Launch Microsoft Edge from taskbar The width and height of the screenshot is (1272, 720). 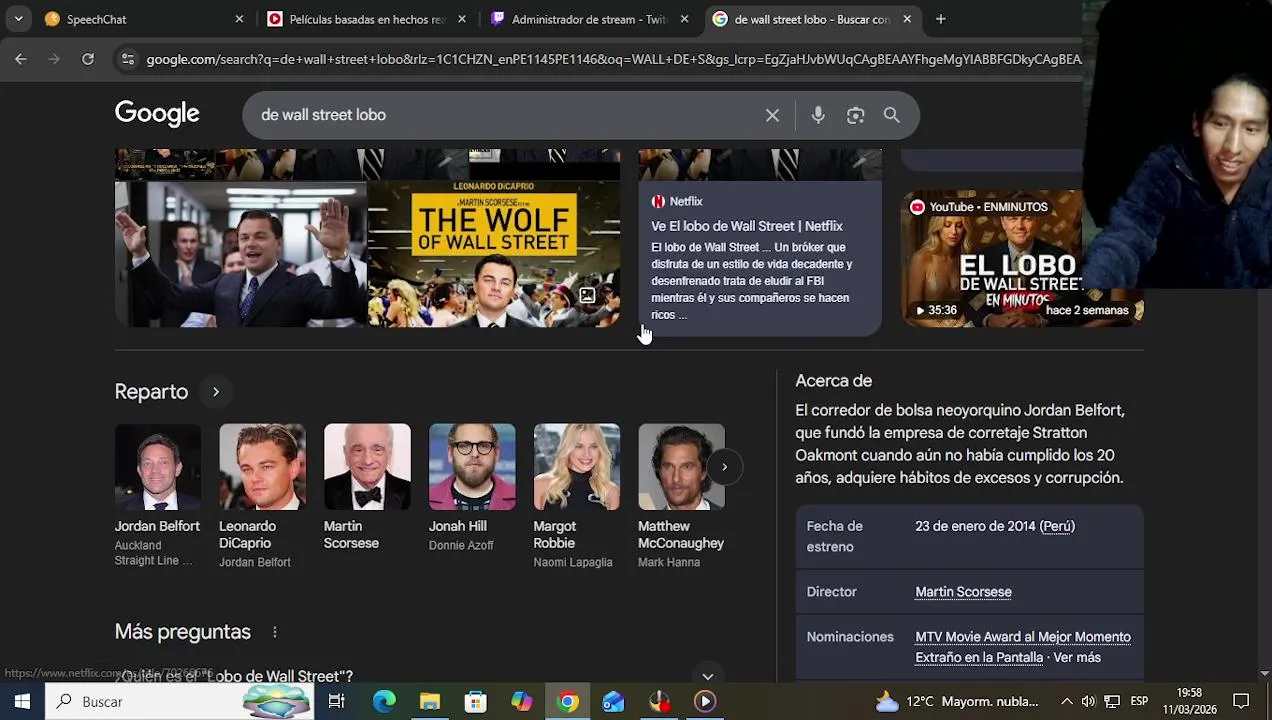(x=384, y=701)
